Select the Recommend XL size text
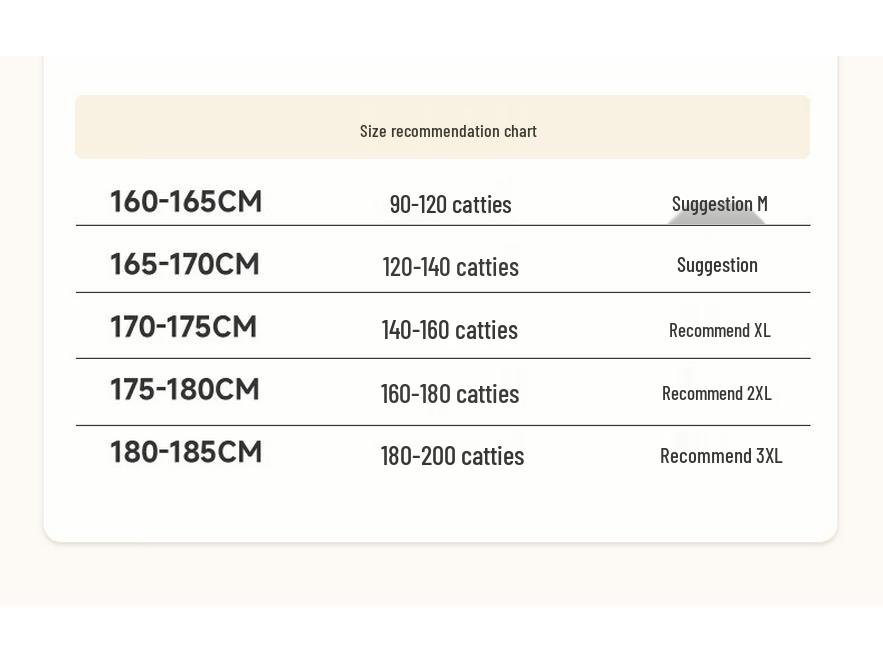This screenshot has height=663, width=883. (x=719, y=330)
